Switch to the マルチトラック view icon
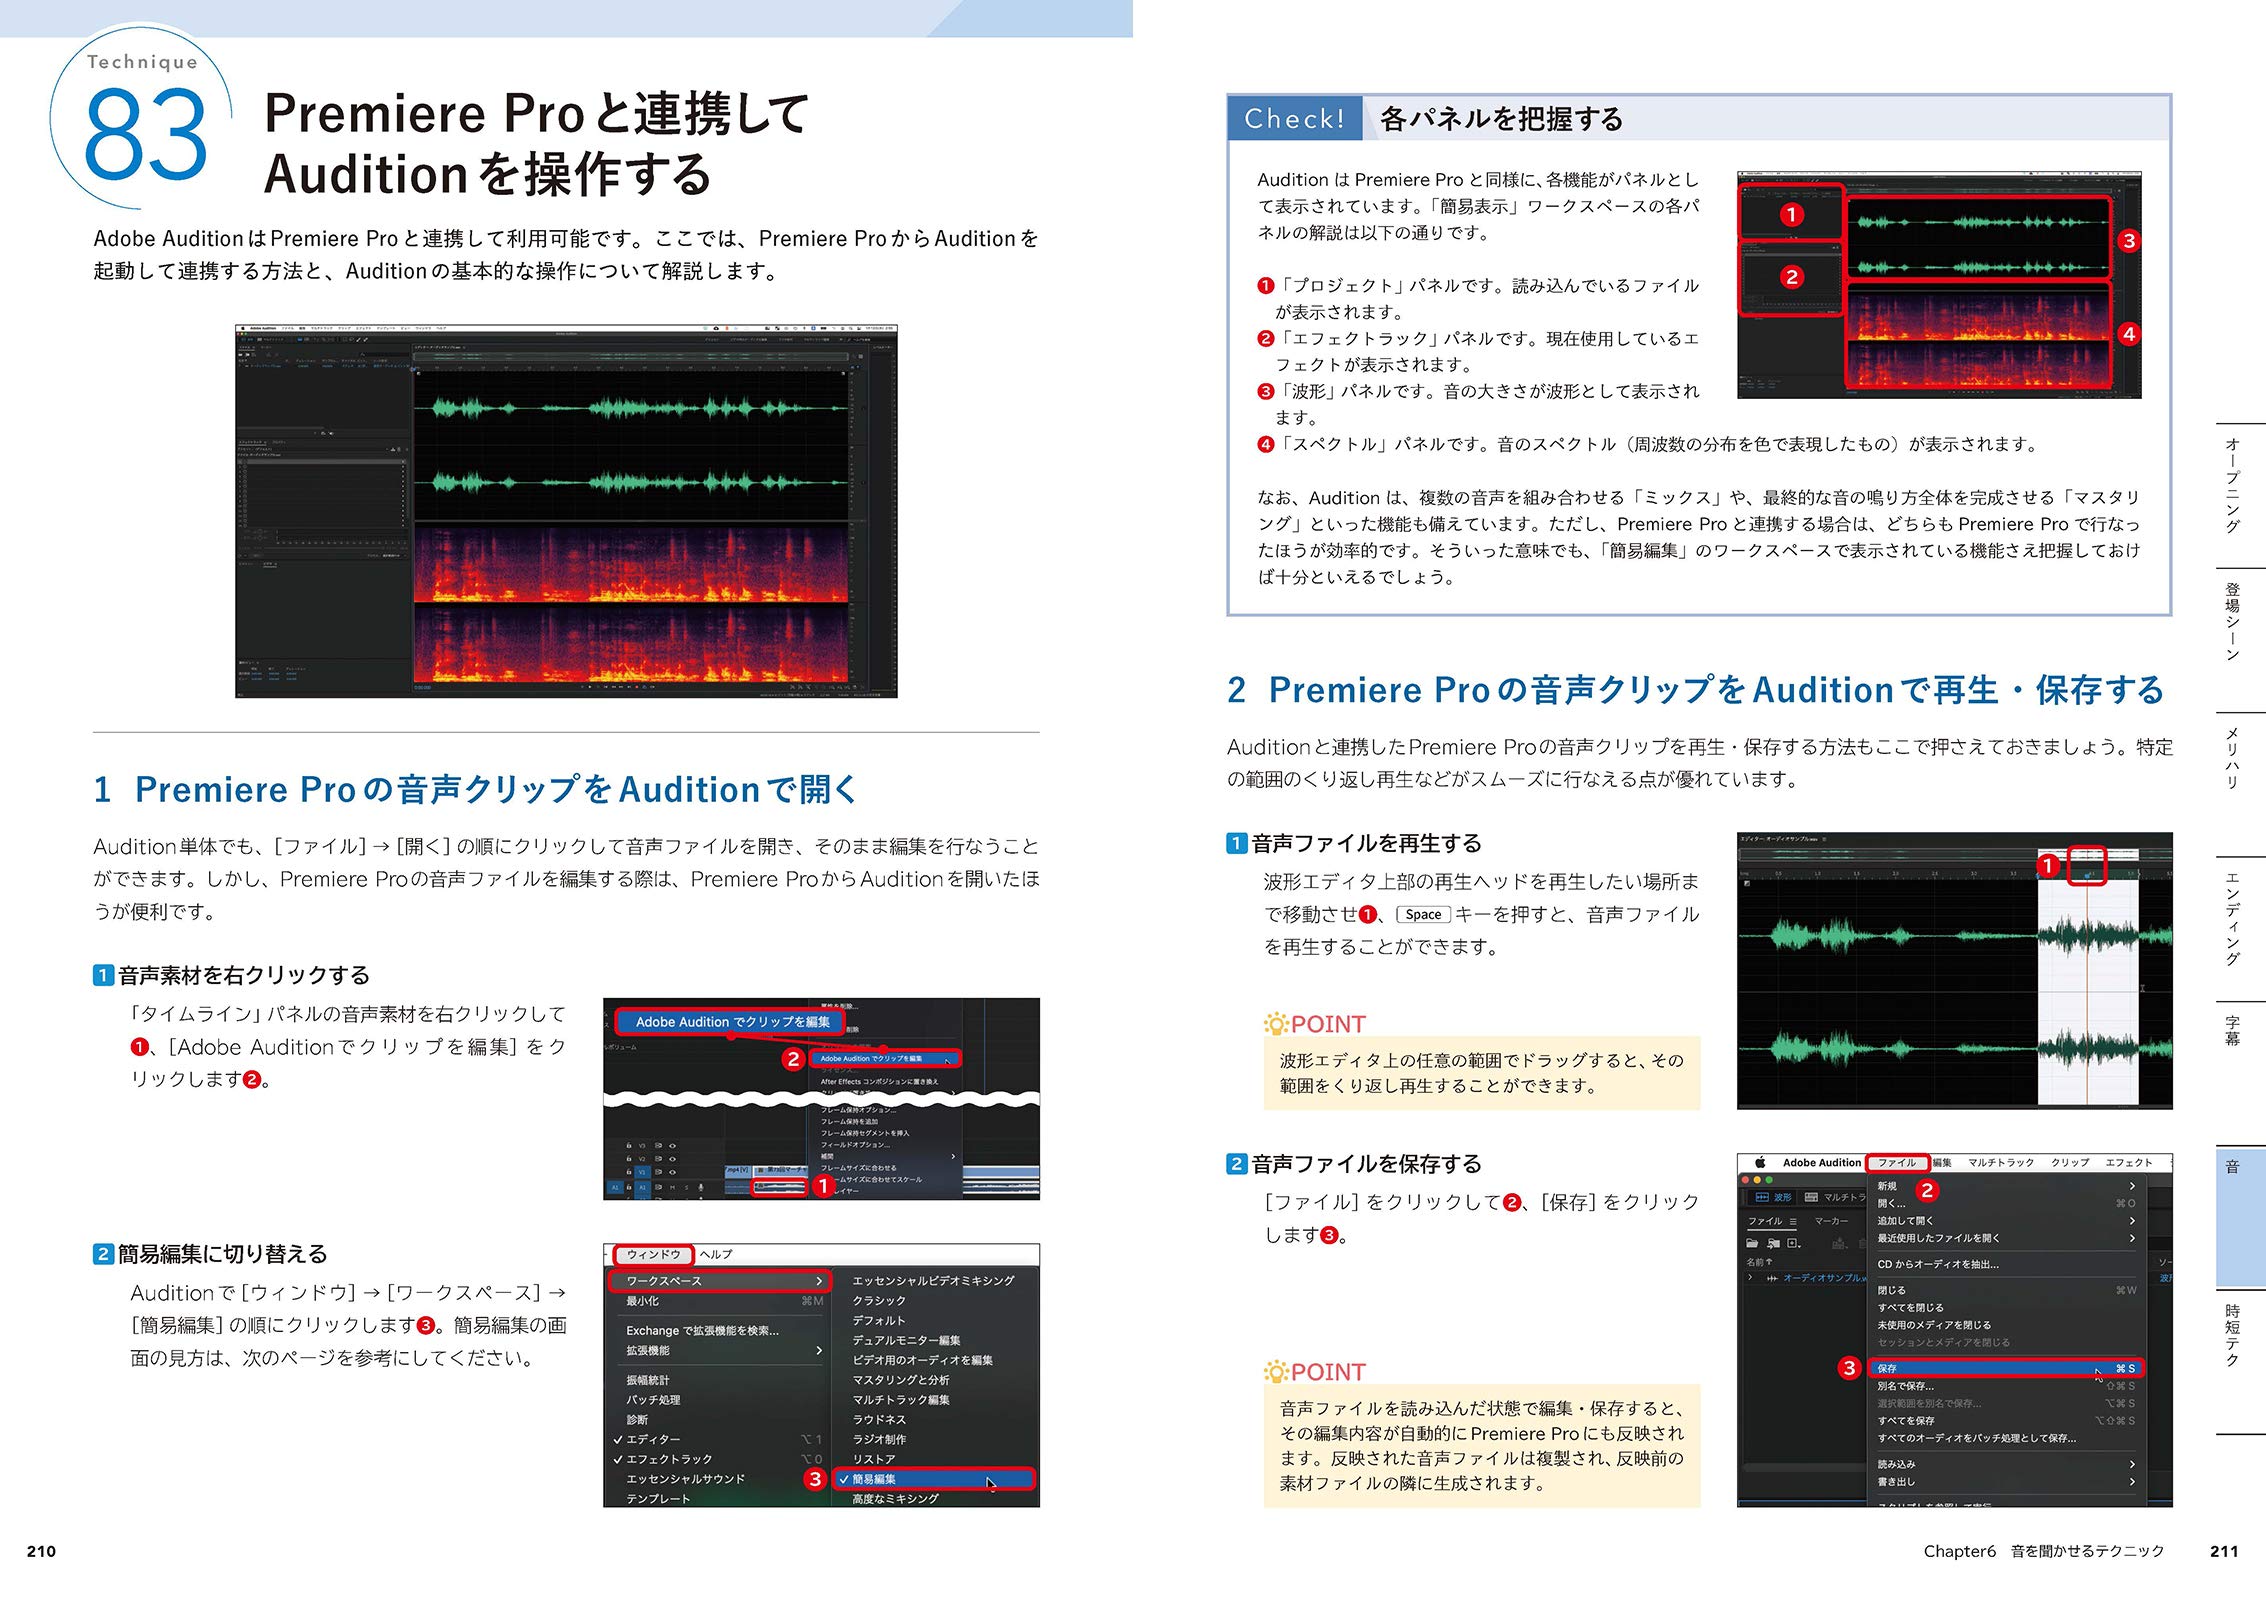 click(x=1811, y=1197)
